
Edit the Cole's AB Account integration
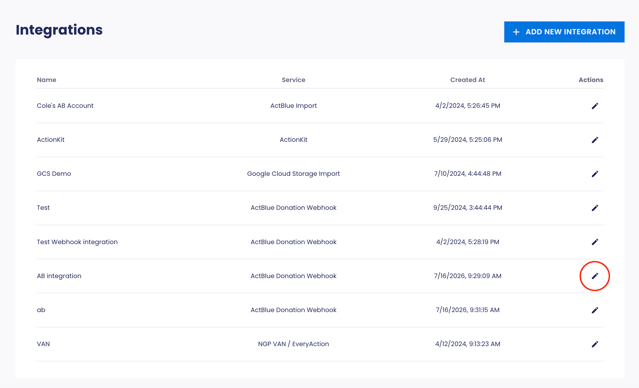click(595, 106)
